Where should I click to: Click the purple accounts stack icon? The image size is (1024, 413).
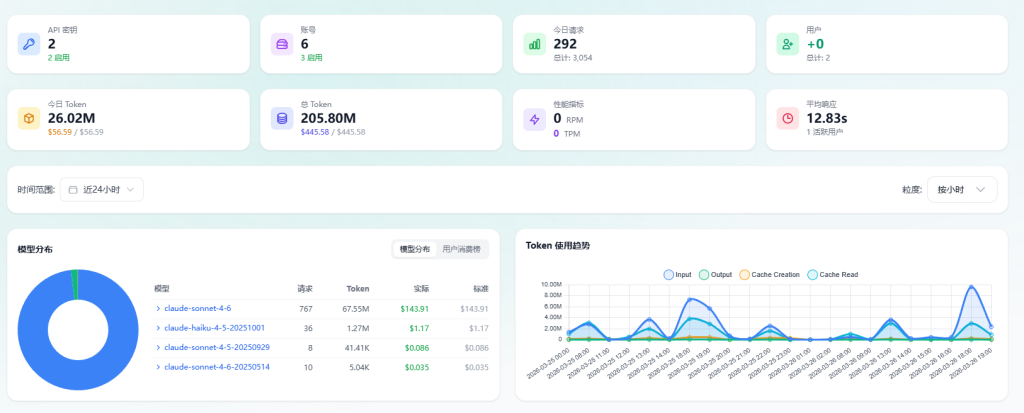282,44
